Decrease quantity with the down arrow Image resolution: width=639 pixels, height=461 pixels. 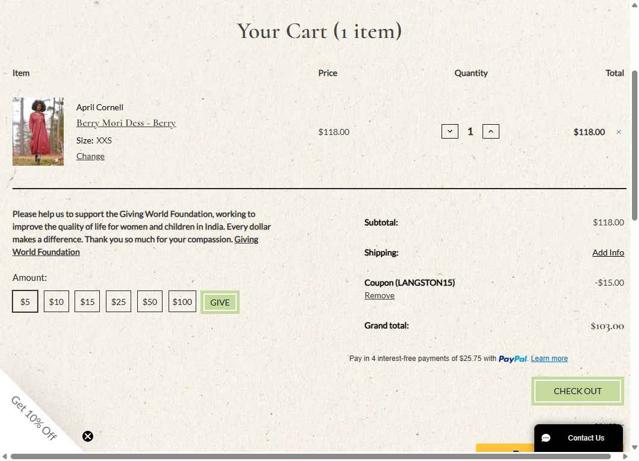(x=450, y=132)
